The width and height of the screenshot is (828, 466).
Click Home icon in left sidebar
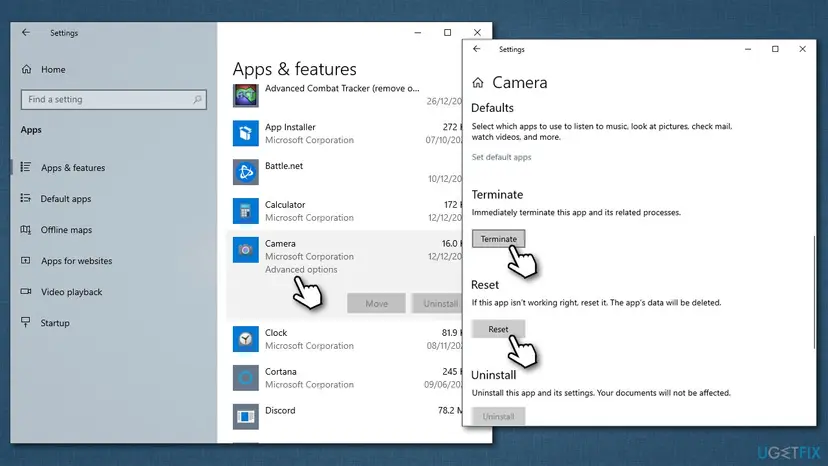[26, 69]
